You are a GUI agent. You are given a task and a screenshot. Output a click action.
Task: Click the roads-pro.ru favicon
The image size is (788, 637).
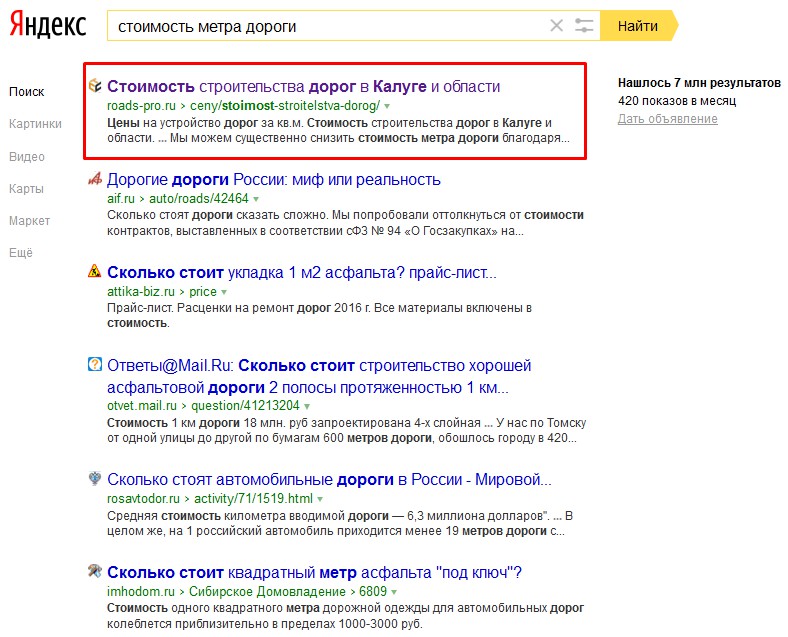coord(95,85)
